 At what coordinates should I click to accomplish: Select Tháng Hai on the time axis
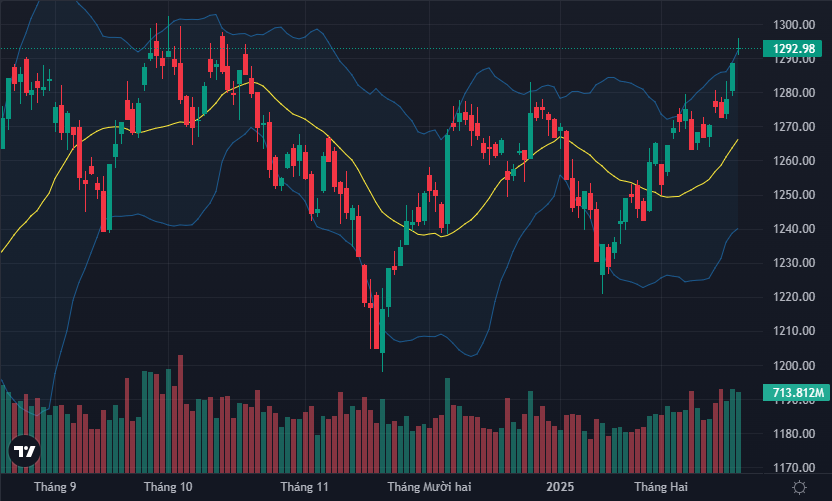(x=663, y=487)
